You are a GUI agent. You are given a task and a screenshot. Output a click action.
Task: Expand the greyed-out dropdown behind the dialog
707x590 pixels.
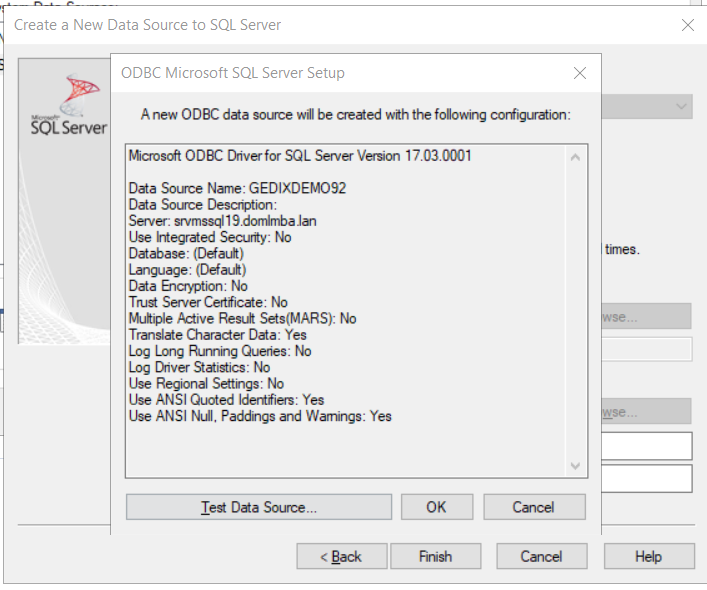[682, 106]
